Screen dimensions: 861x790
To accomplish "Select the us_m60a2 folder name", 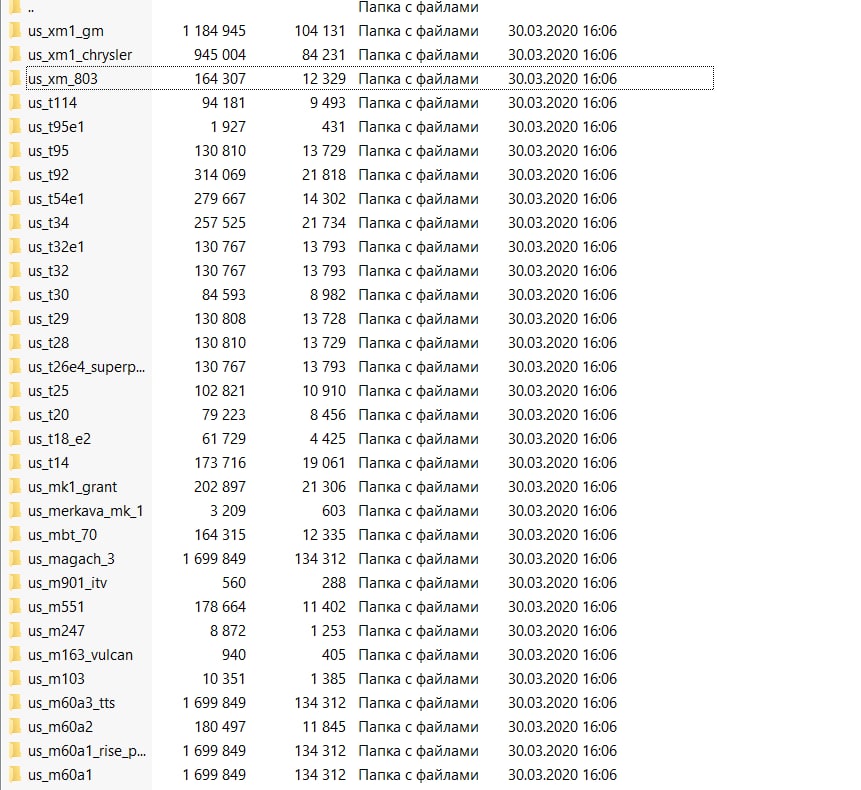I will pyautogui.click(x=60, y=727).
